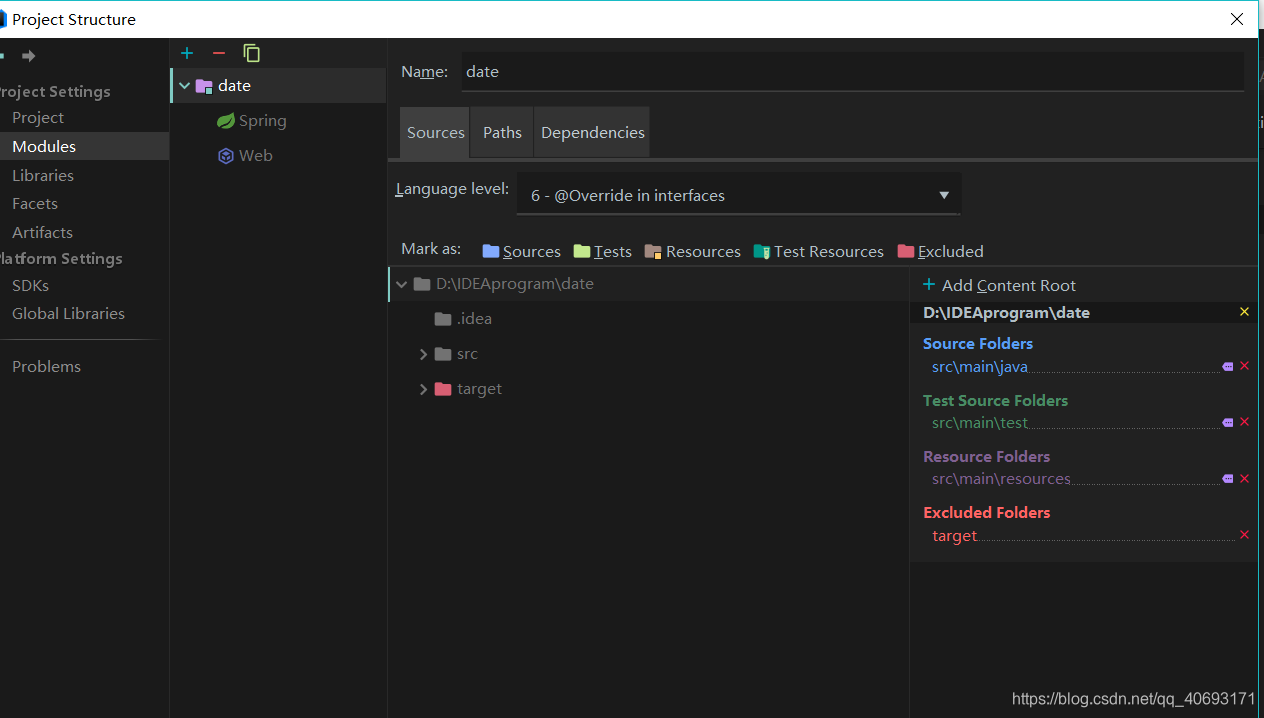Select the Web facet row
The width and height of the screenshot is (1264, 718).
coord(279,156)
